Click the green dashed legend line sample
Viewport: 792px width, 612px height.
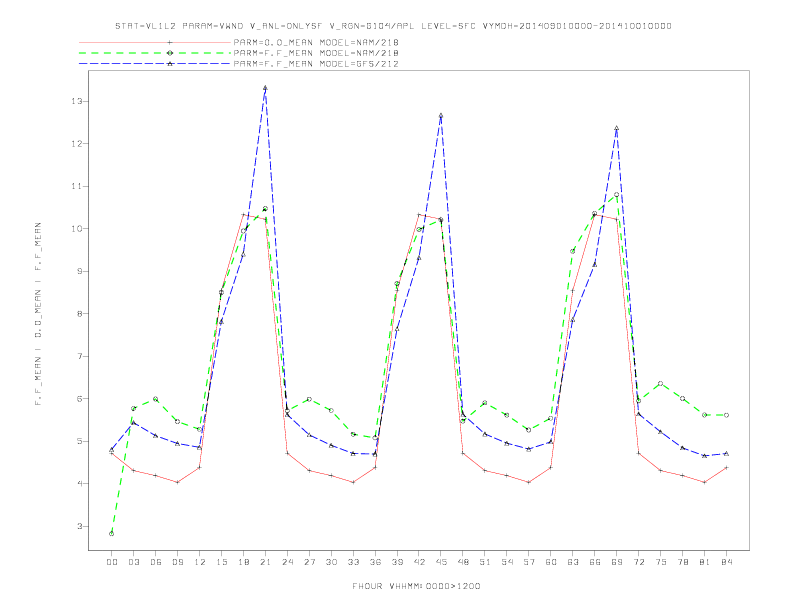(x=155, y=53)
